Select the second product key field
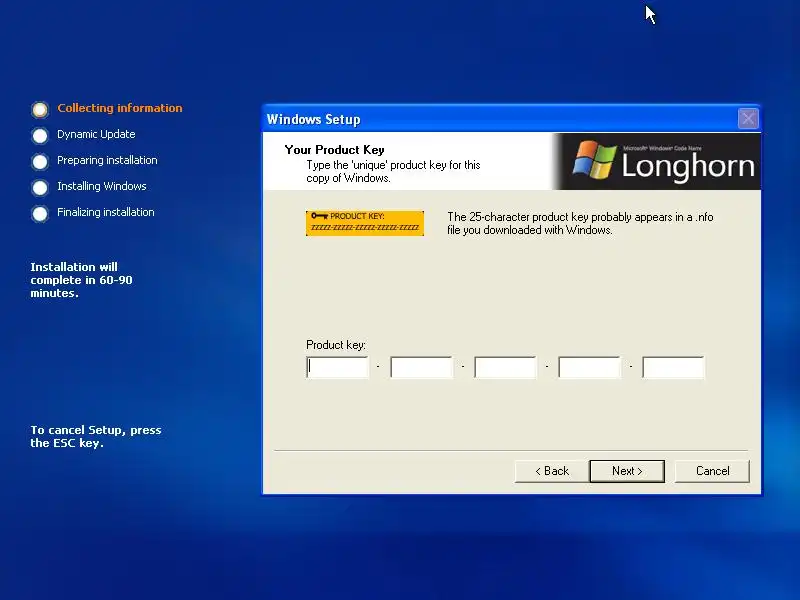Viewport: 800px width, 600px height. click(x=421, y=367)
